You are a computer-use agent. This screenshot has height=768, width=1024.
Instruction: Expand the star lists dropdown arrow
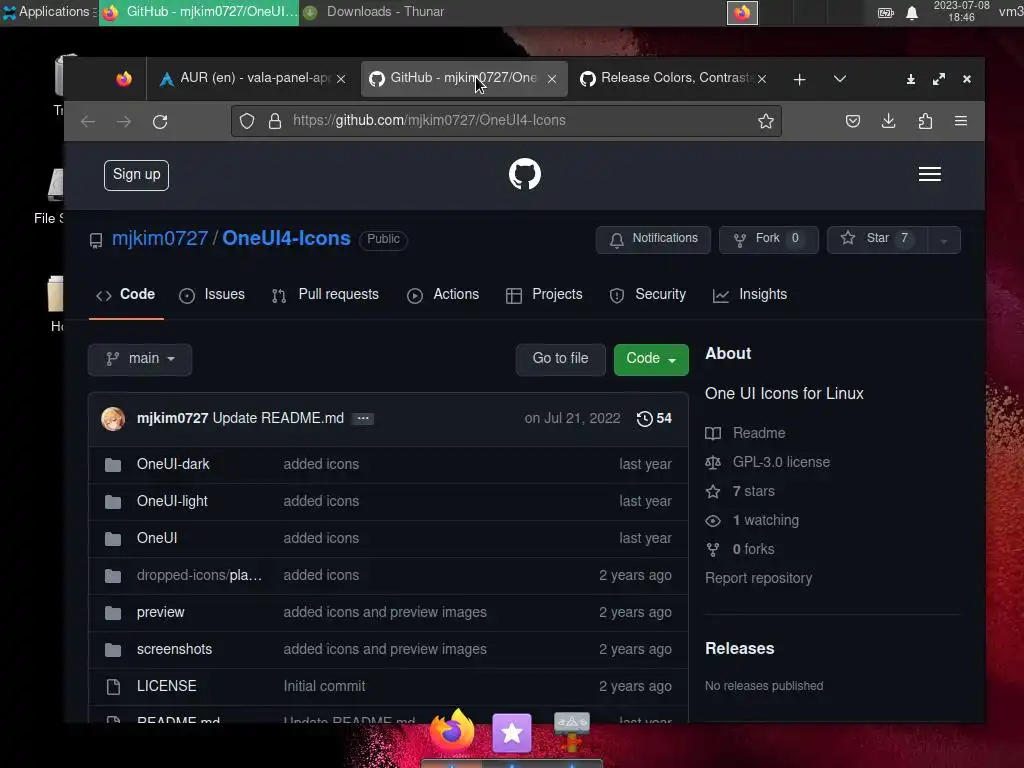click(x=944, y=240)
